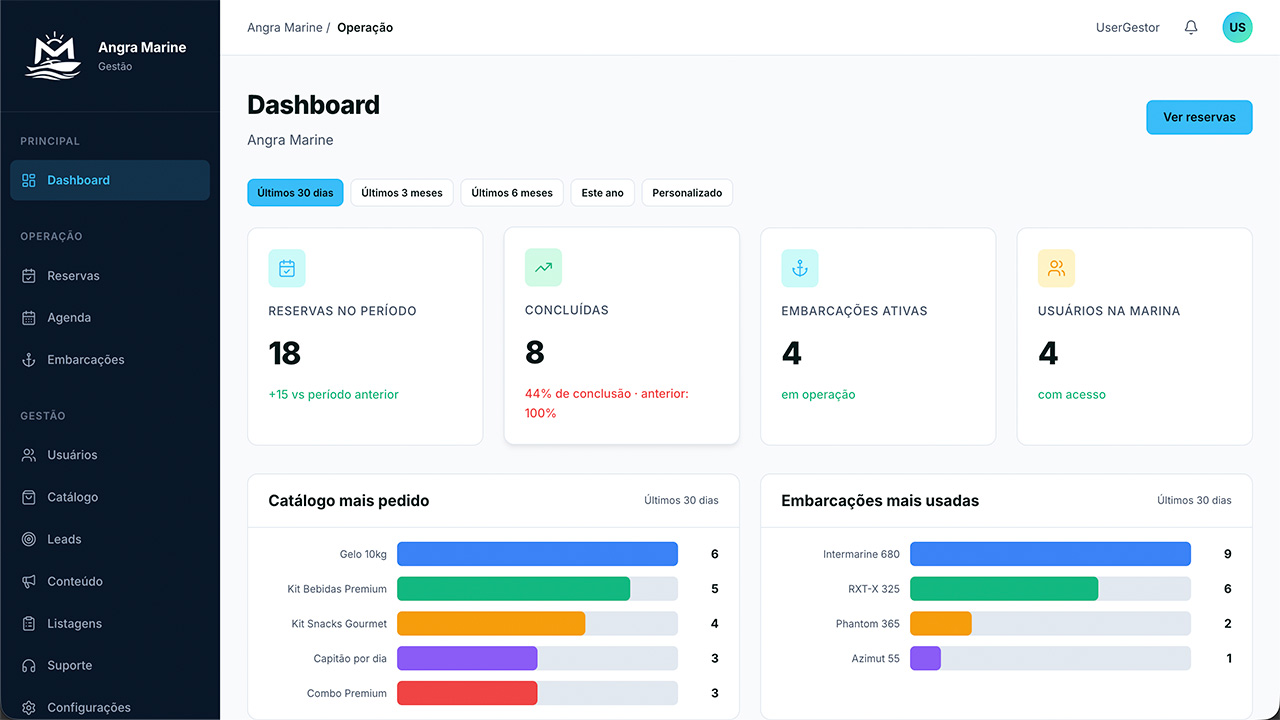Open the US user avatar

click(1237, 28)
